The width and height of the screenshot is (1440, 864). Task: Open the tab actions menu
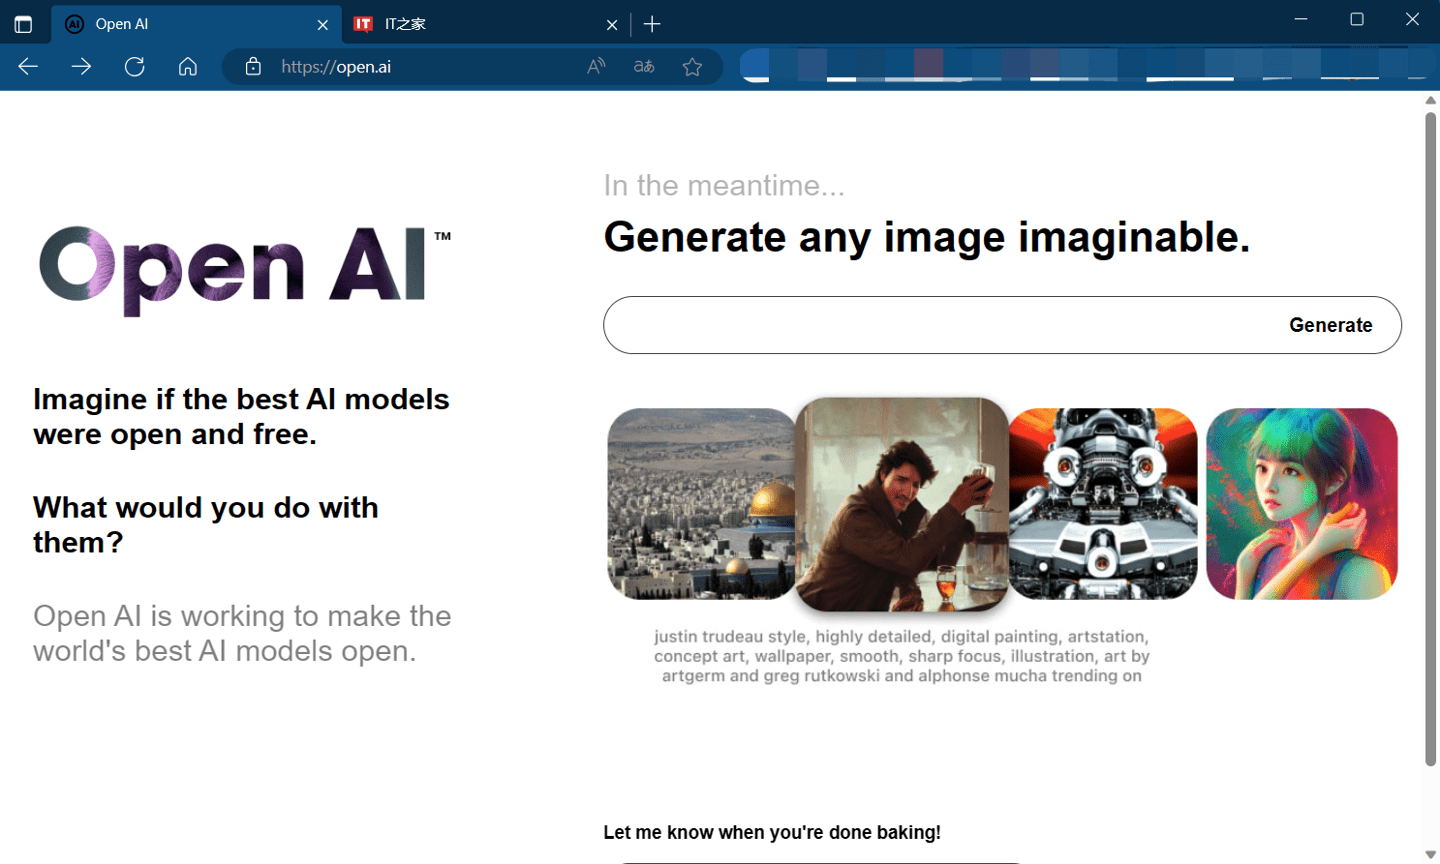23,23
